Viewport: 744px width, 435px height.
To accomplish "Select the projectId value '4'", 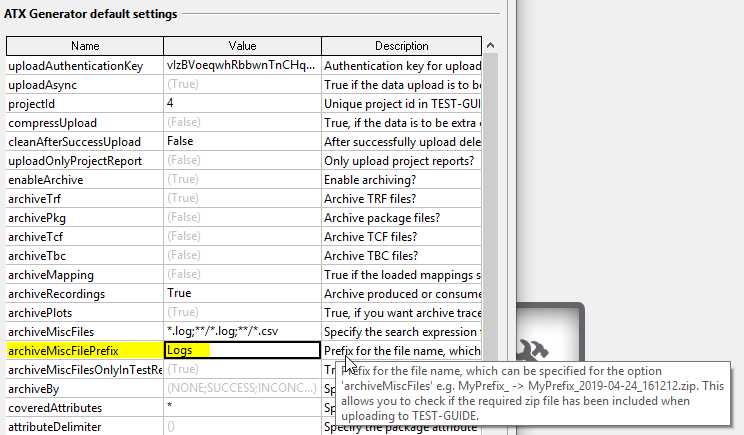I will pyautogui.click(x=242, y=103).
